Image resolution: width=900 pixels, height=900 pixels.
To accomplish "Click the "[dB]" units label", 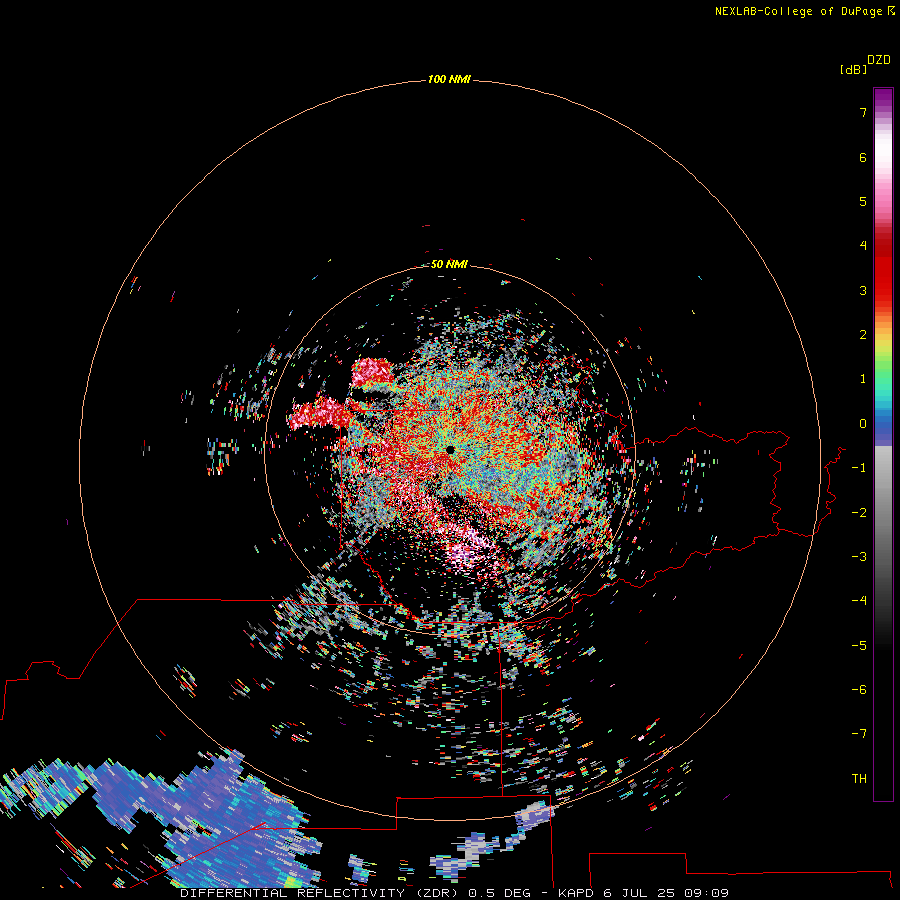I will (x=853, y=69).
